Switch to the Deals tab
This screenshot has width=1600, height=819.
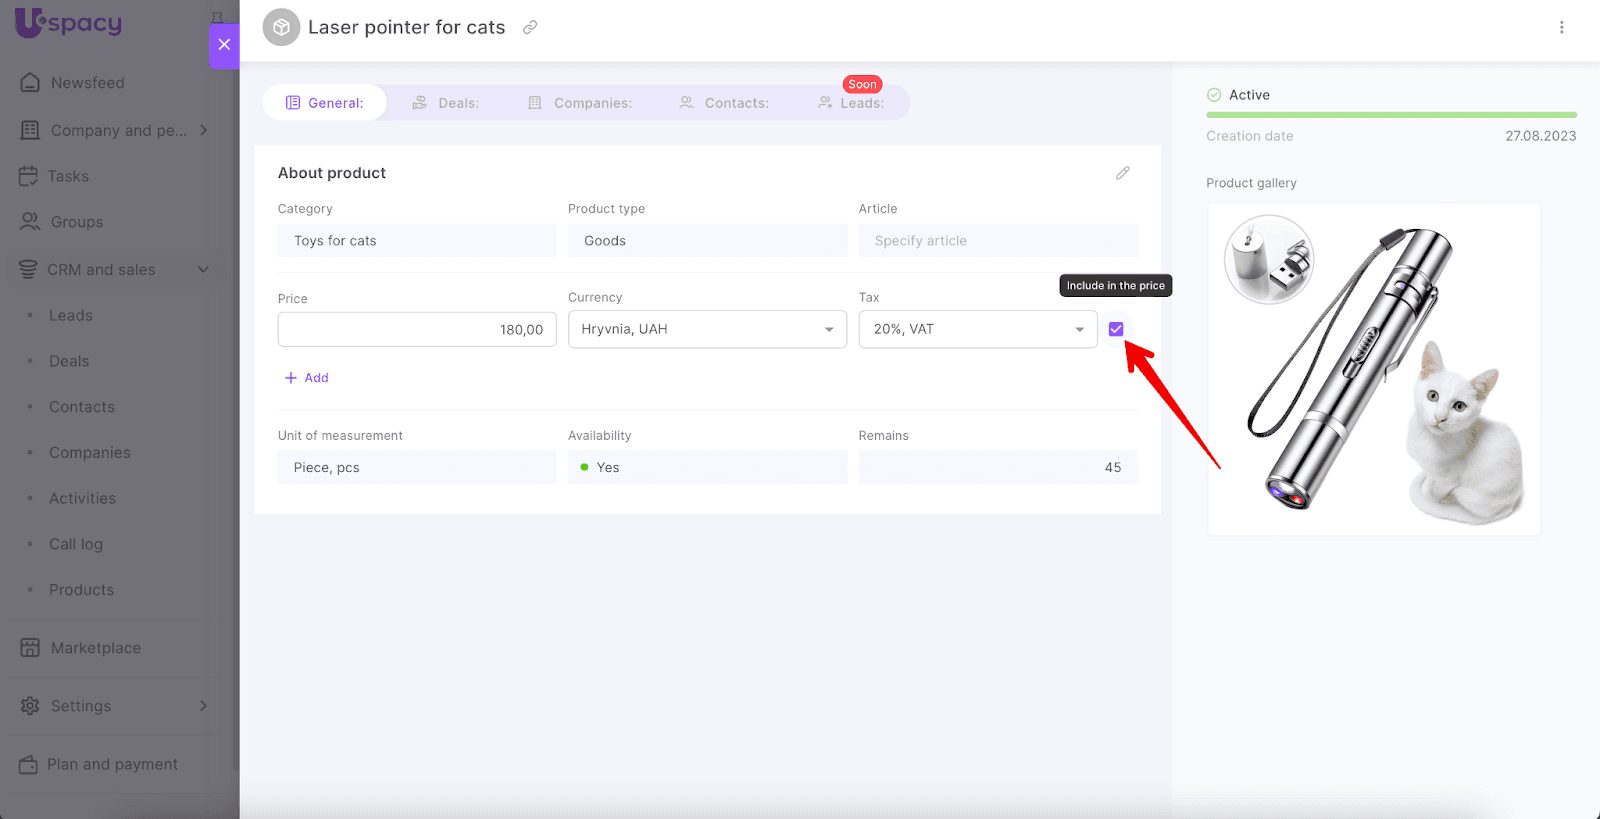coord(446,103)
